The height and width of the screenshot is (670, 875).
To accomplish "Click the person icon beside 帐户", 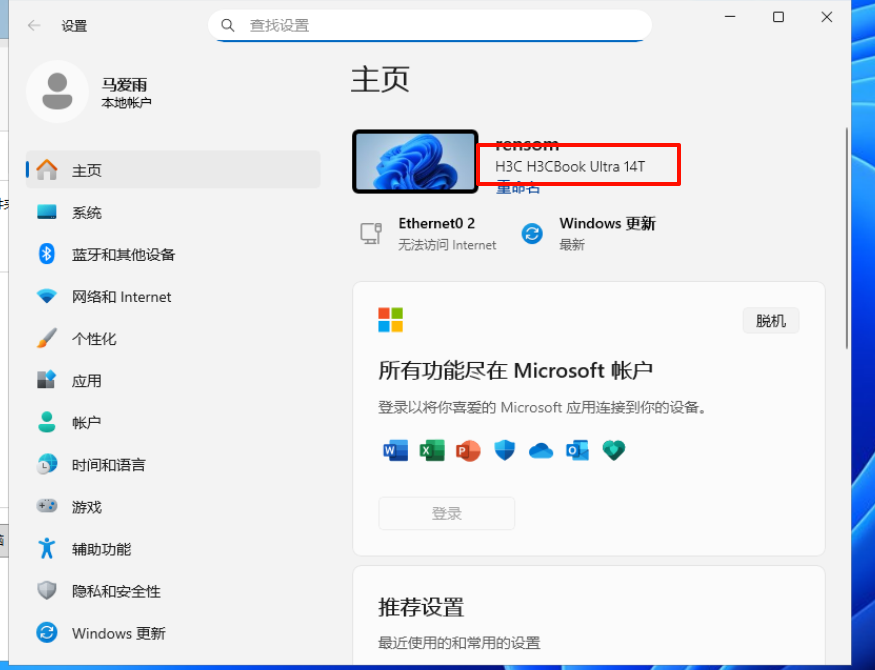I will tap(47, 422).
